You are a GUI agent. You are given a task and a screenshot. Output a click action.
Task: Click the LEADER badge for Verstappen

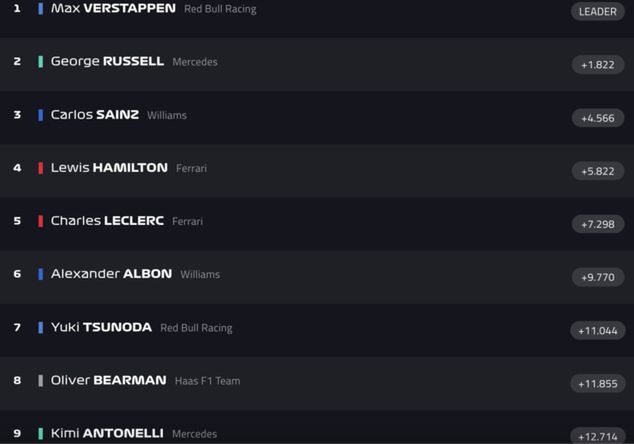pos(598,12)
